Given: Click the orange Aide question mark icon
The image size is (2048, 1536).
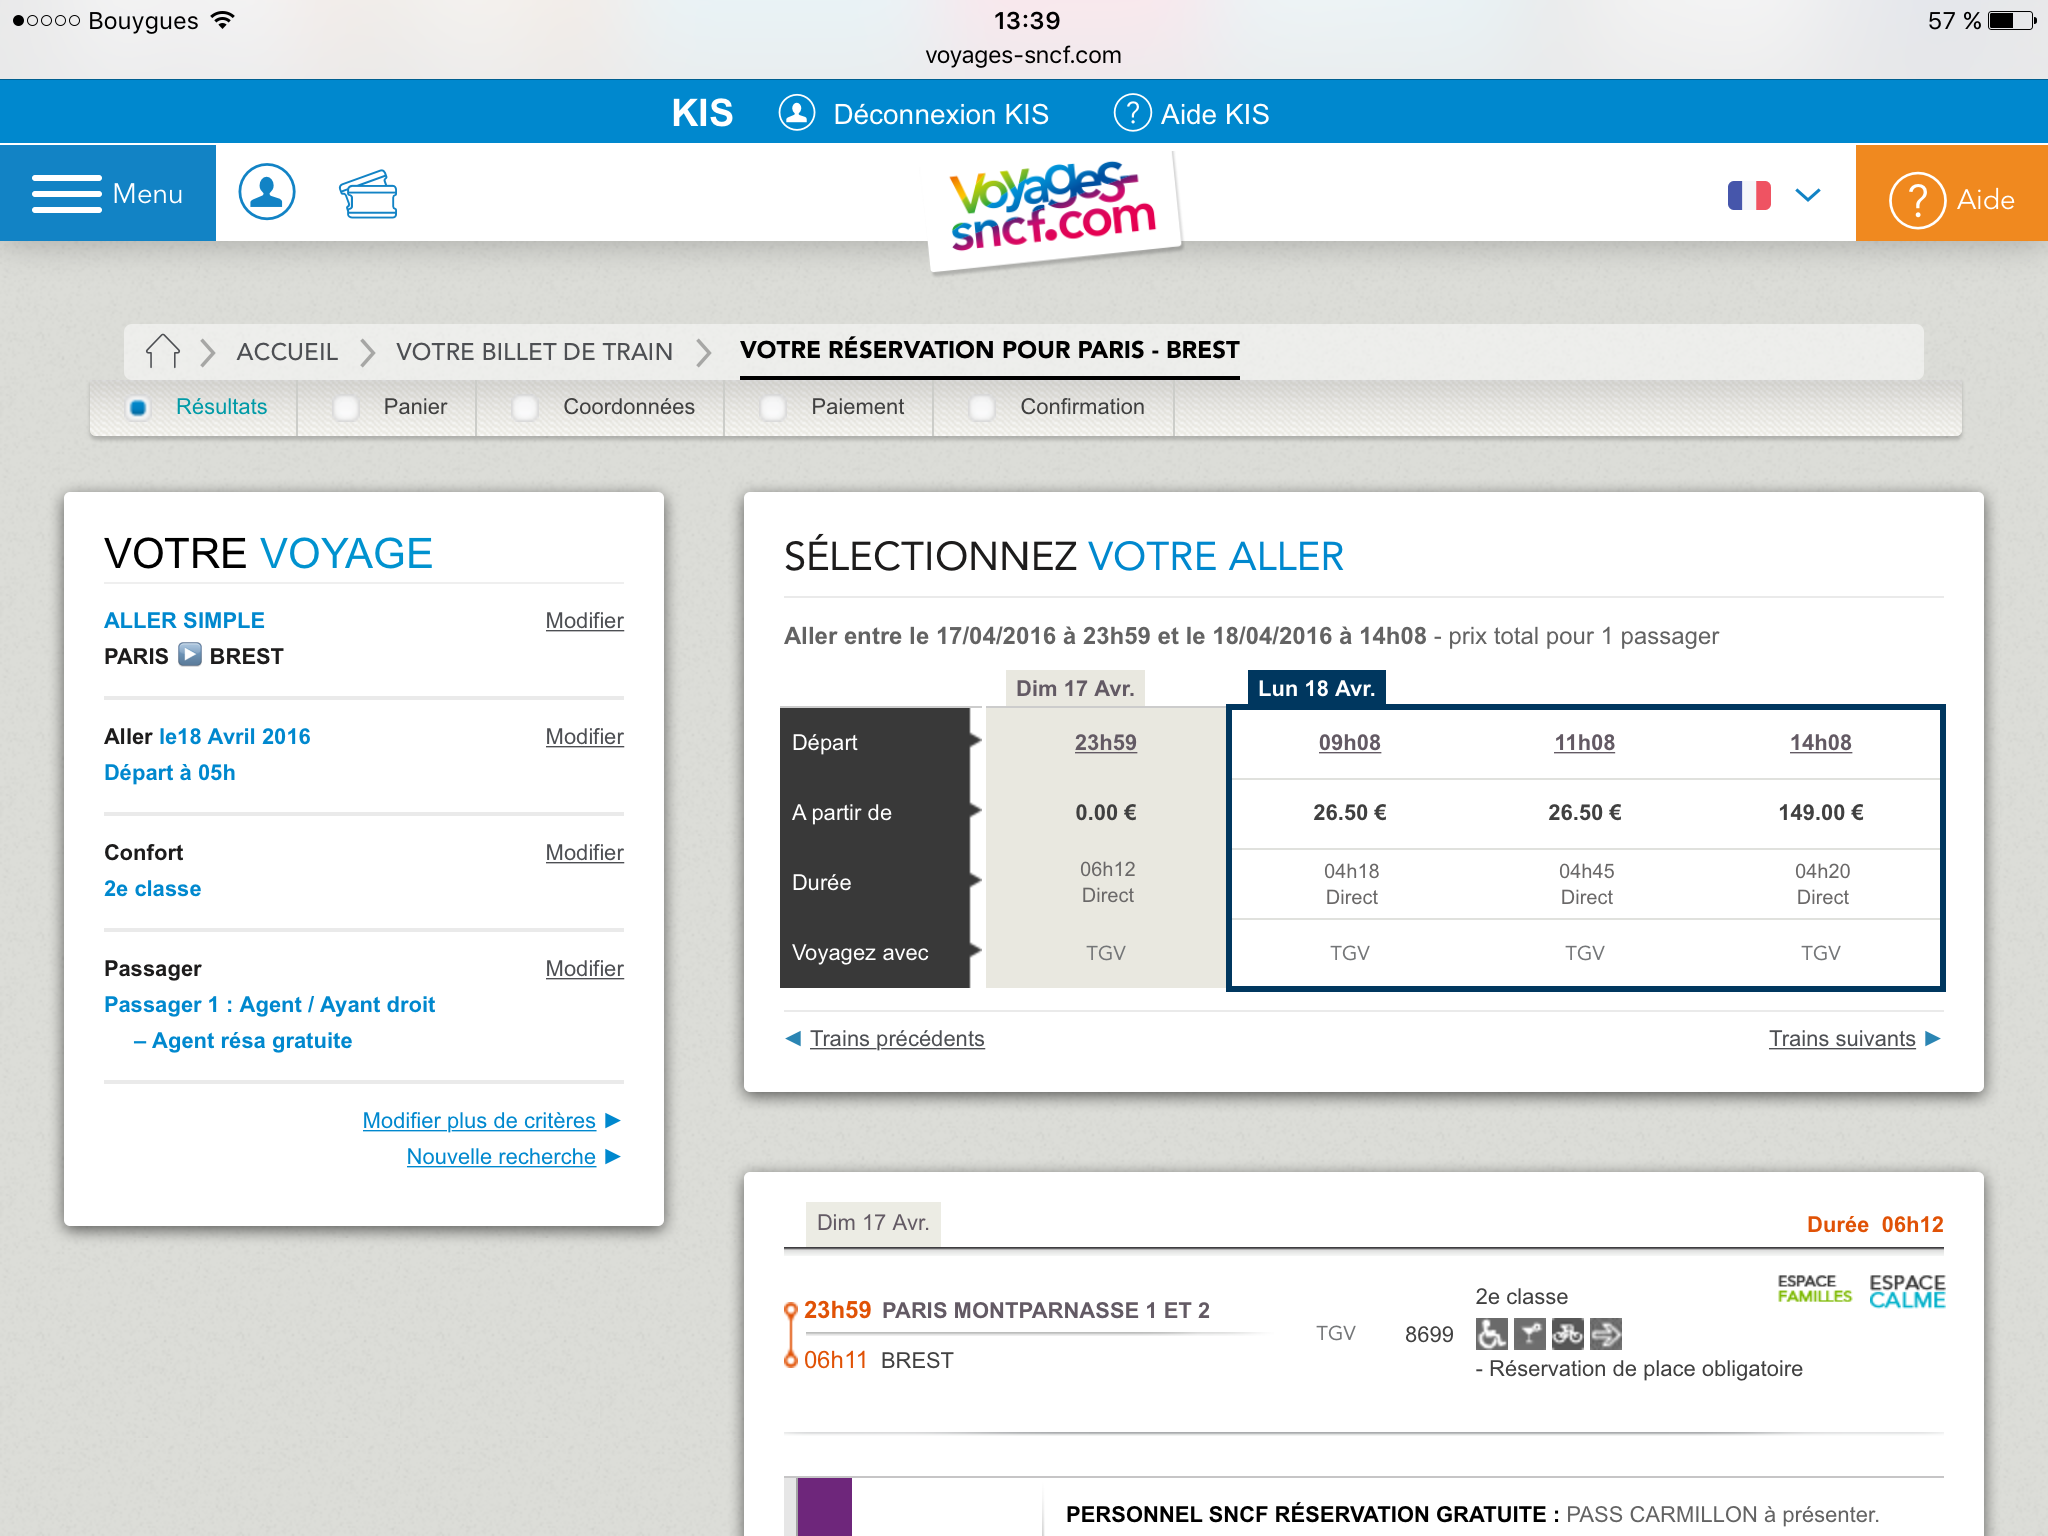Looking at the screenshot, I should click(x=1916, y=200).
